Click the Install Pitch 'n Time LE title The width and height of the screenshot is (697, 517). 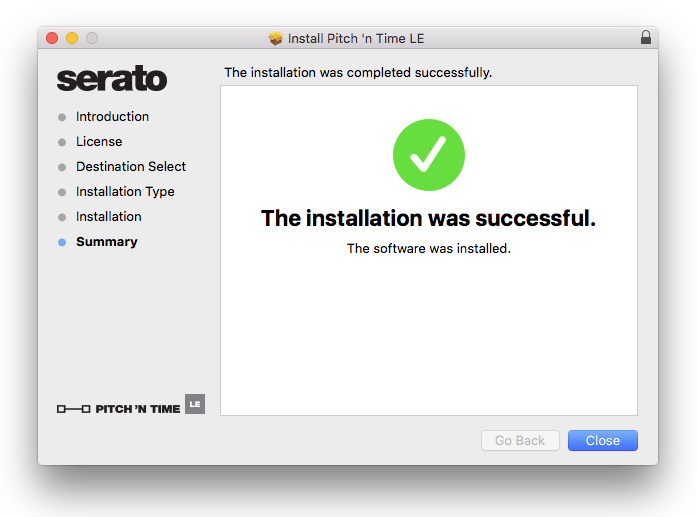(x=356, y=38)
